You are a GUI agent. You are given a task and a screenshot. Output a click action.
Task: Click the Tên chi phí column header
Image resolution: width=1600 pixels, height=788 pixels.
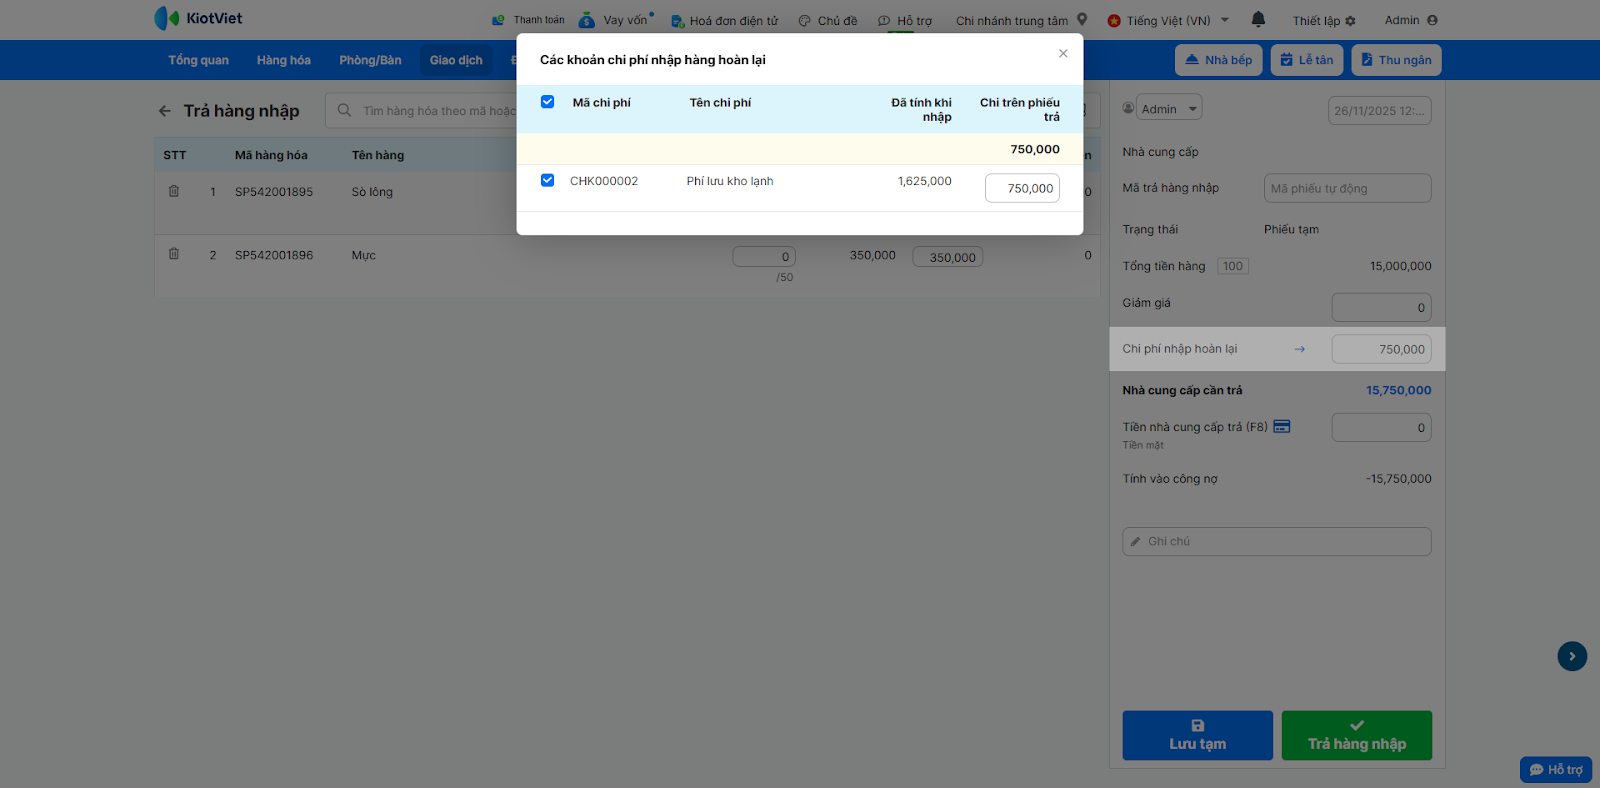point(720,102)
